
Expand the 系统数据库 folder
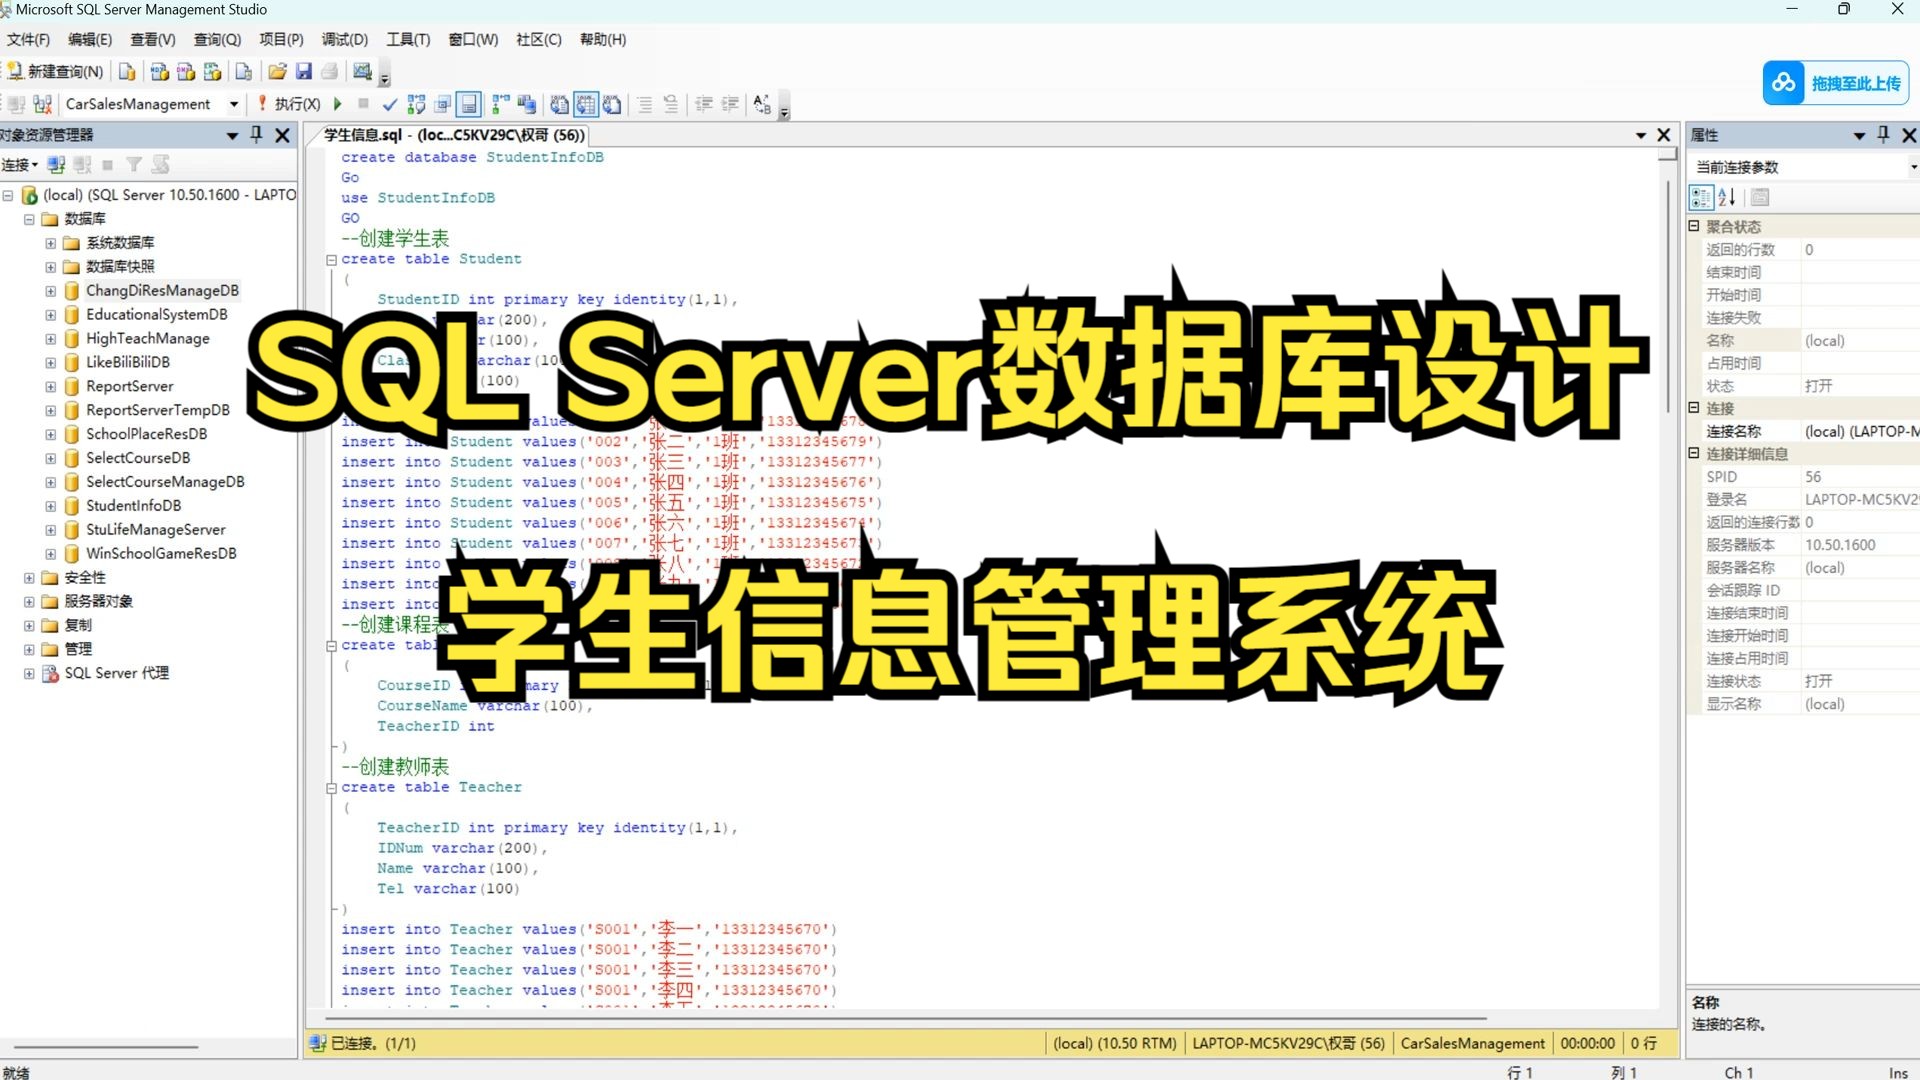pyautogui.click(x=50, y=243)
